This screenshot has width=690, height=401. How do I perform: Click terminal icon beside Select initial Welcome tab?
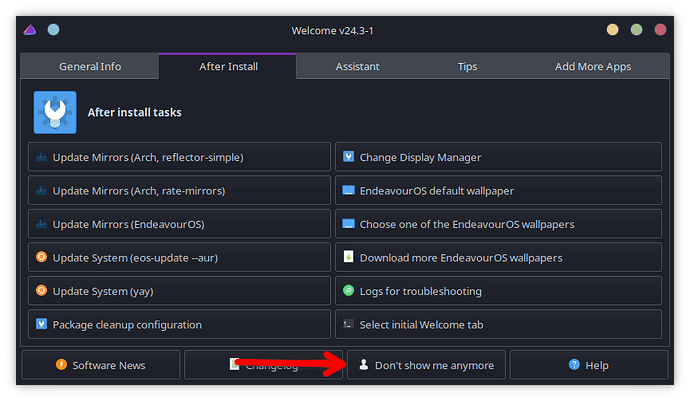pyautogui.click(x=349, y=324)
